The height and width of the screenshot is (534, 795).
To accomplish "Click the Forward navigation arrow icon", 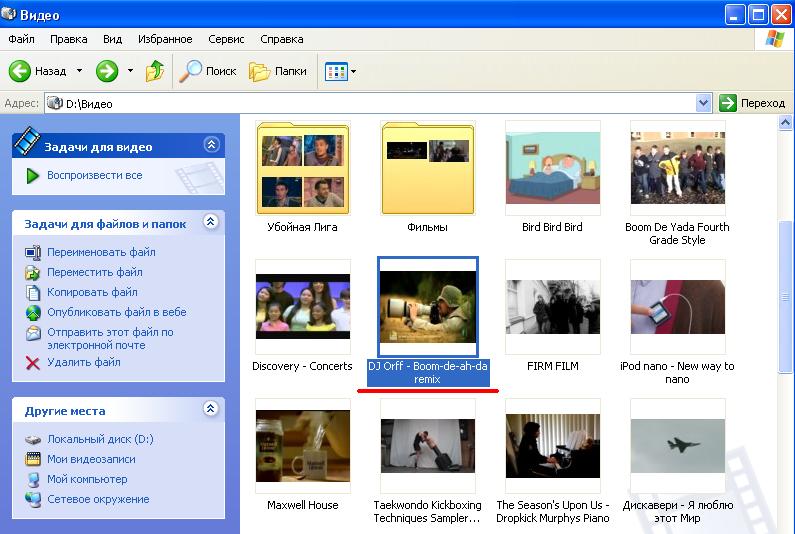I will tap(107, 71).
